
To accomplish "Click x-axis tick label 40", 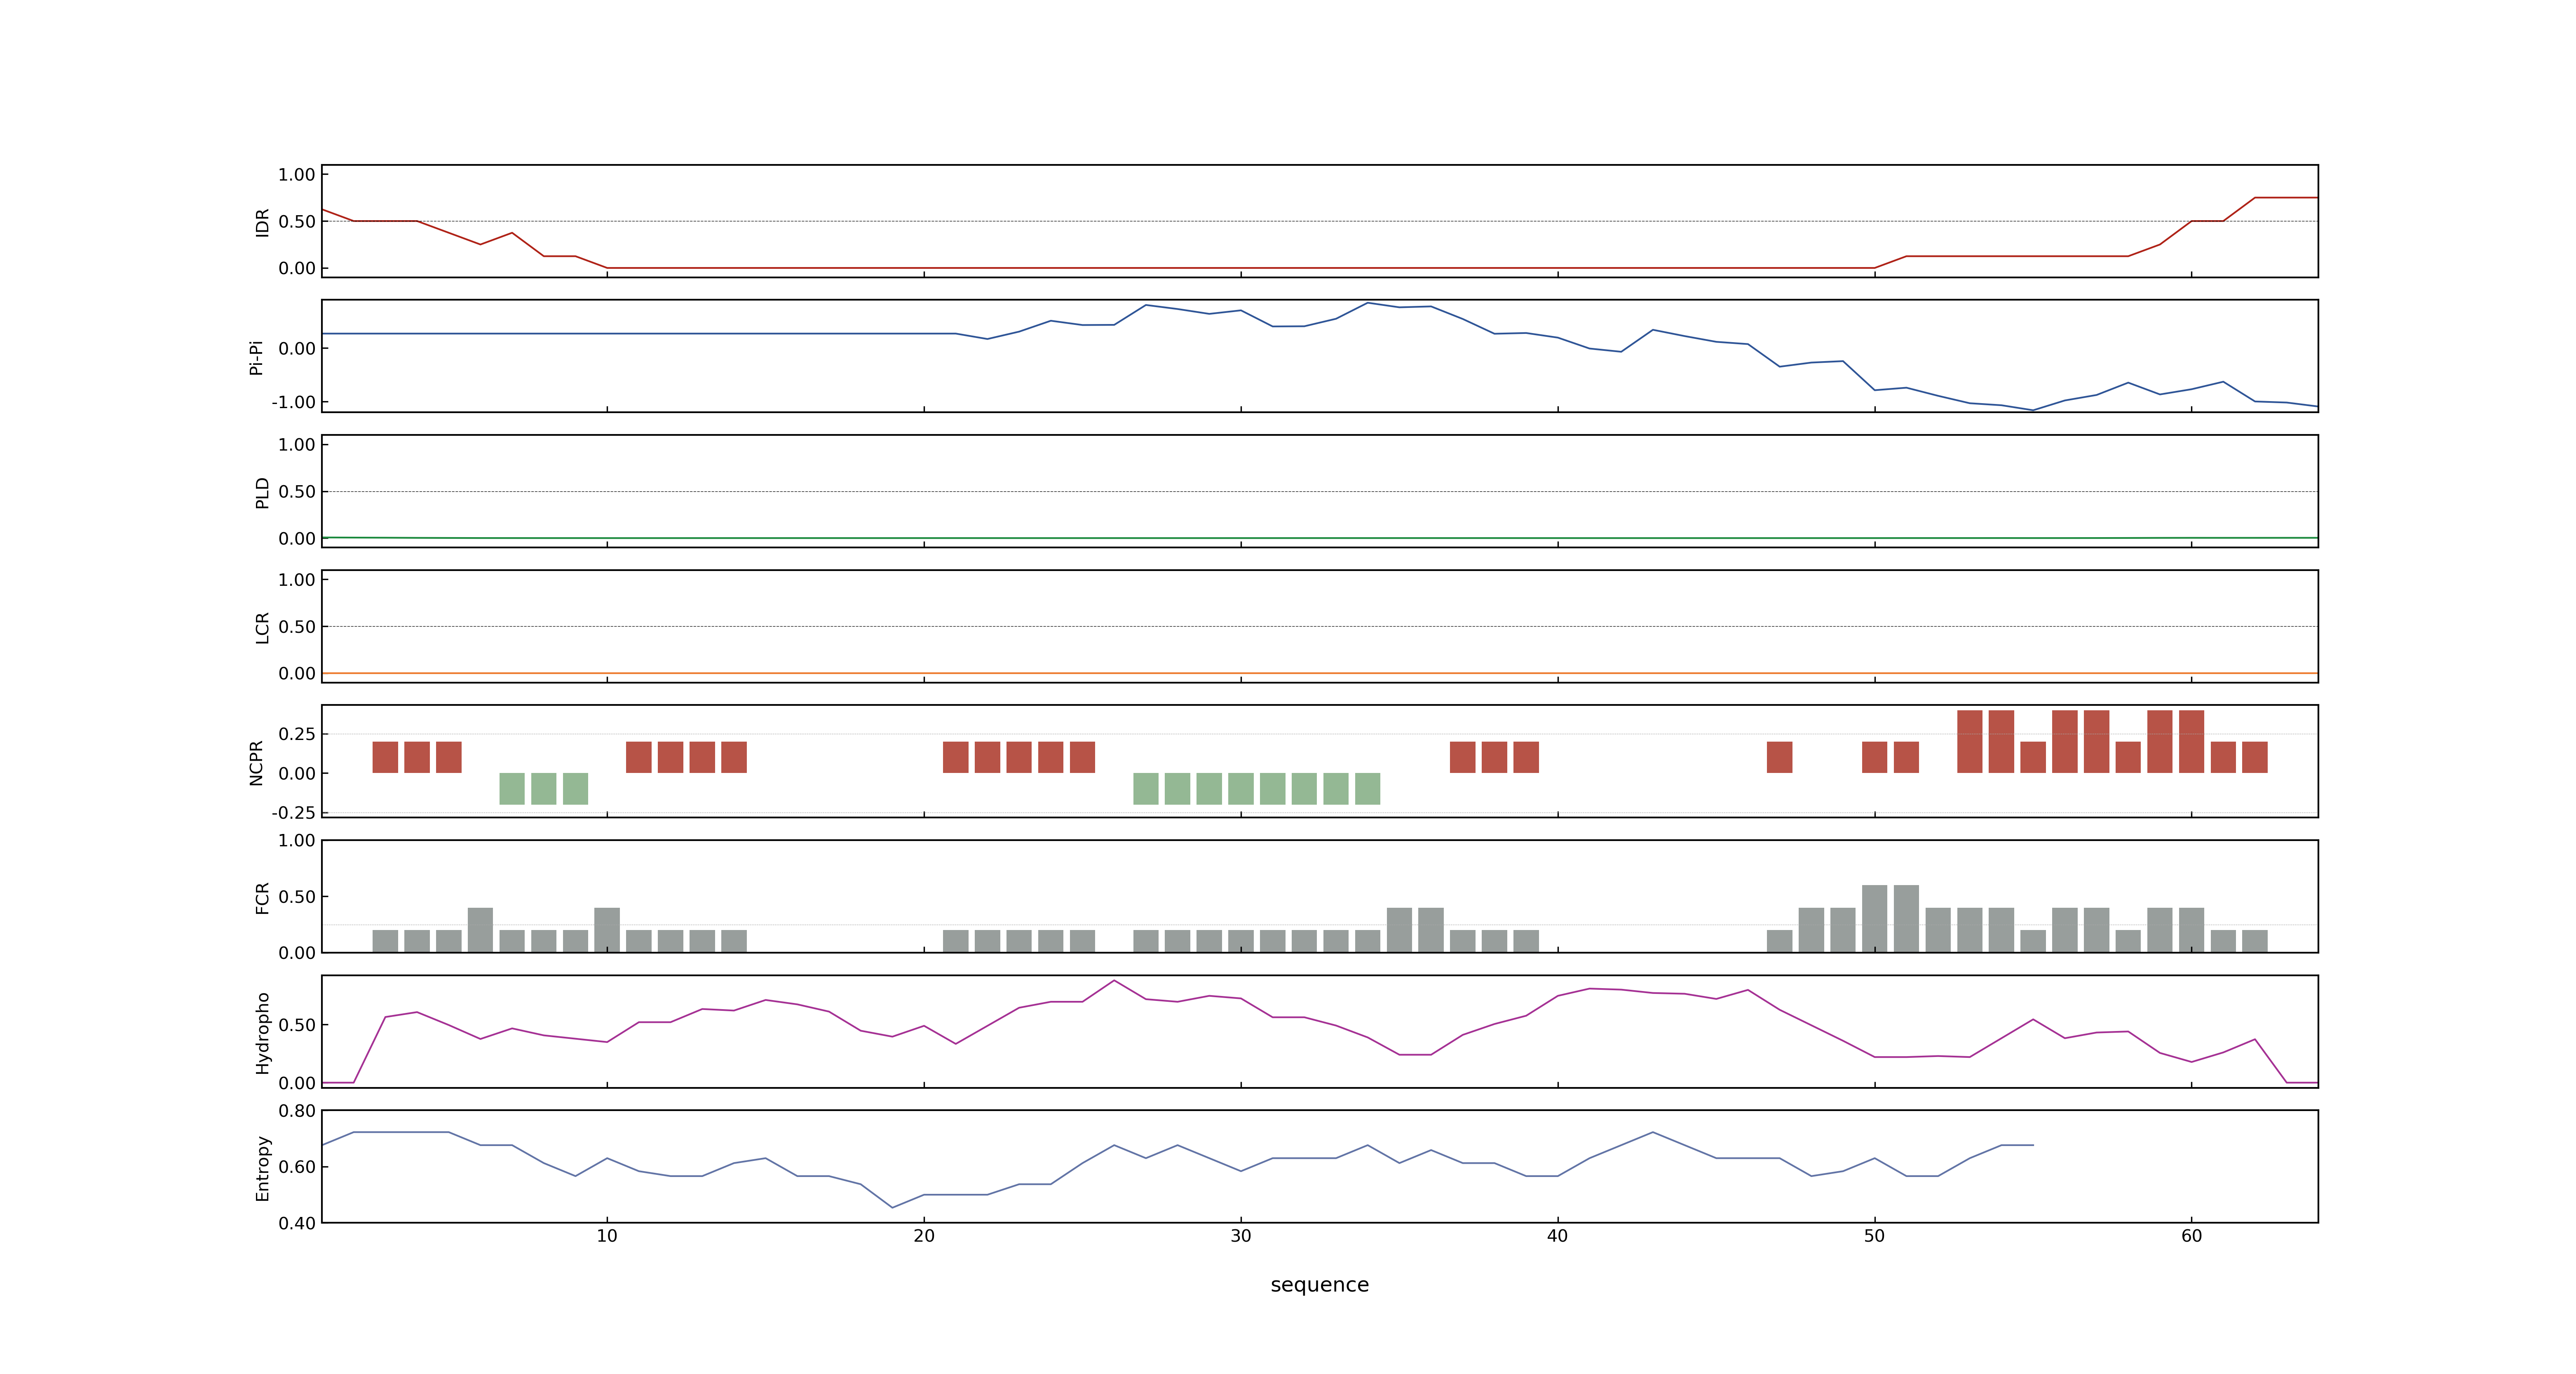I will click(1557, 1236).
